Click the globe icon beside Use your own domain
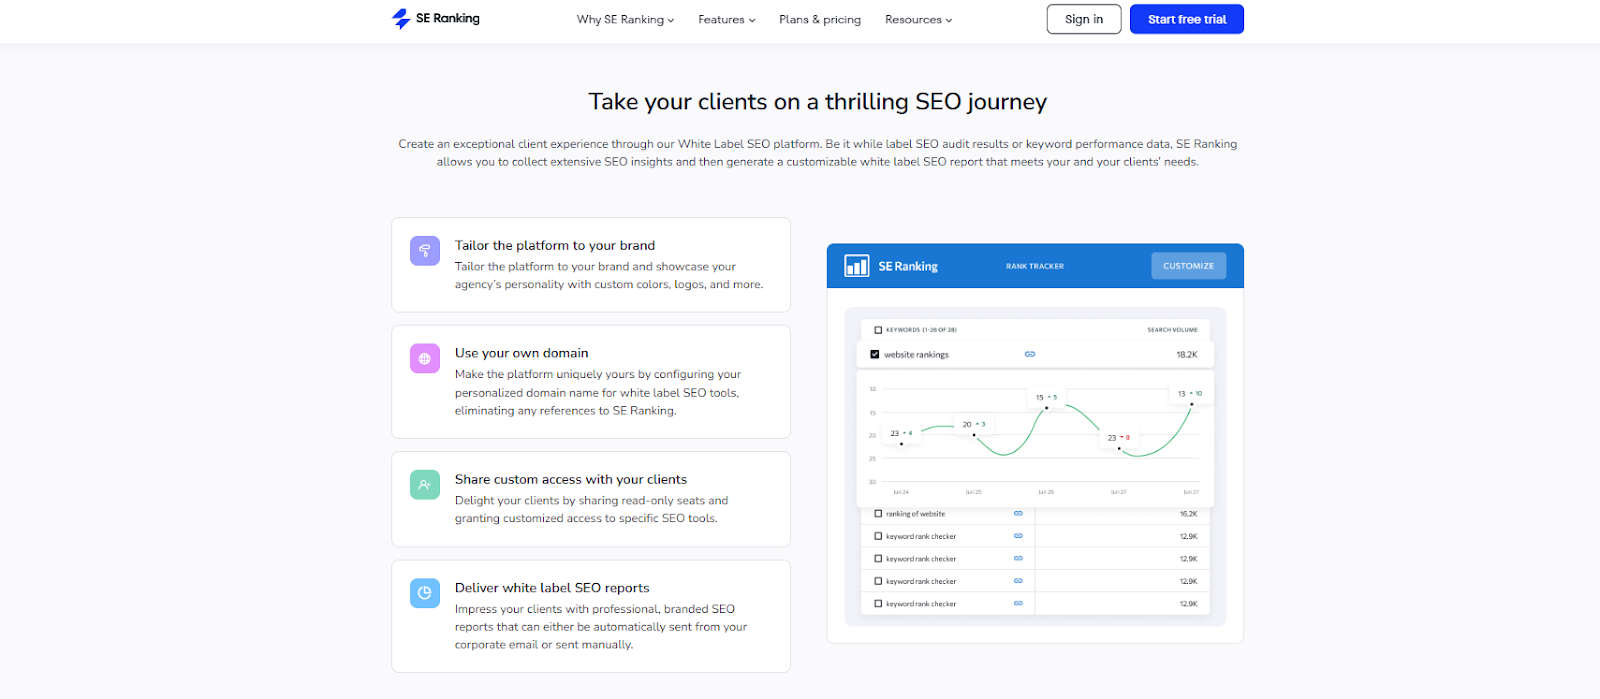 coord(425,358)
